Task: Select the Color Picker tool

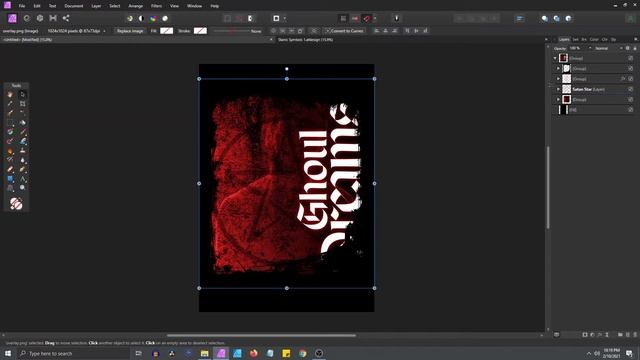Action: click(x=10, y=104)
